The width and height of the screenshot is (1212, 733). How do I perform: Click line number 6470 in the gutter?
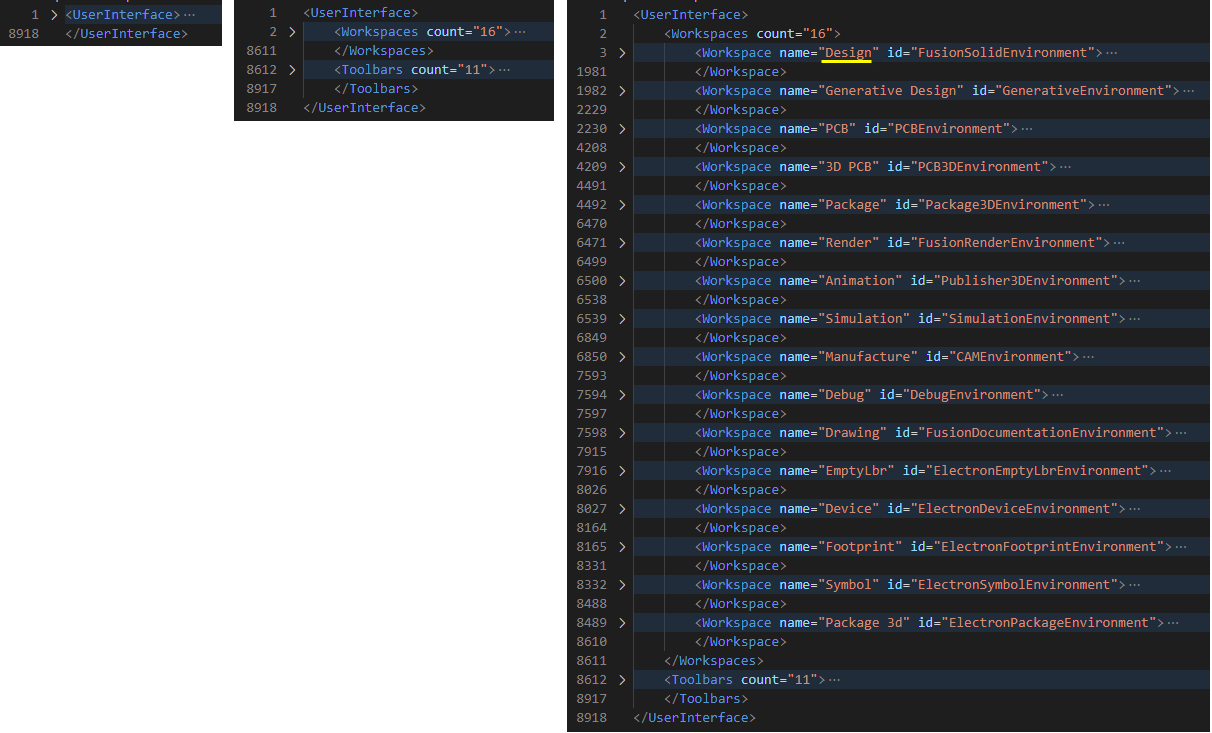click(592, 224)
